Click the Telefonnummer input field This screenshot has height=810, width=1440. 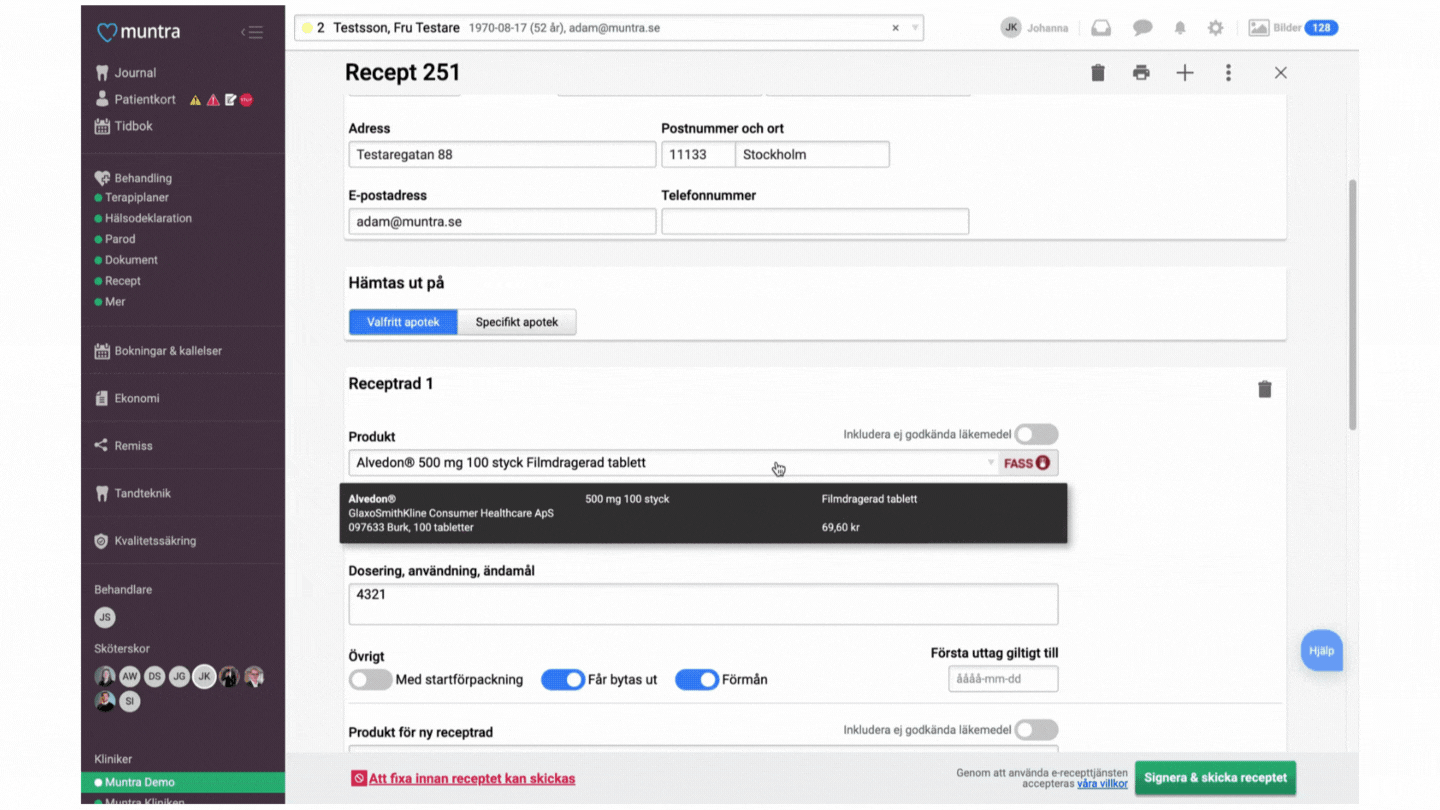click(x=815, y=221)
